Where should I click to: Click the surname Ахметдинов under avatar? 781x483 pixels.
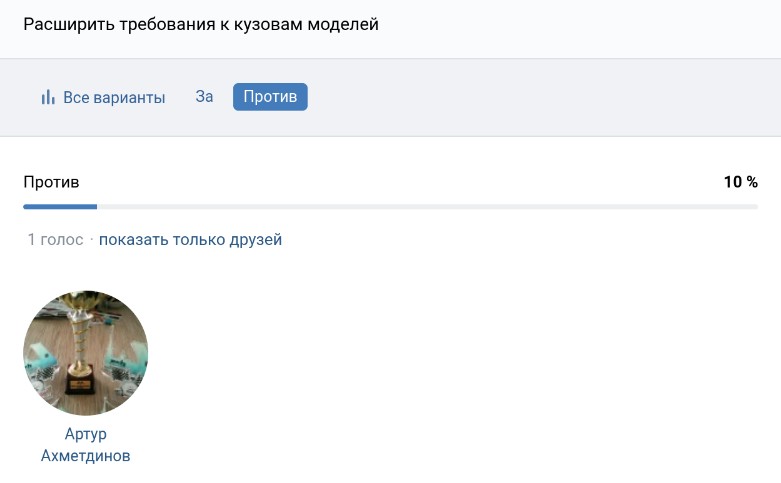pyautogui.click(x=85, y=456)
